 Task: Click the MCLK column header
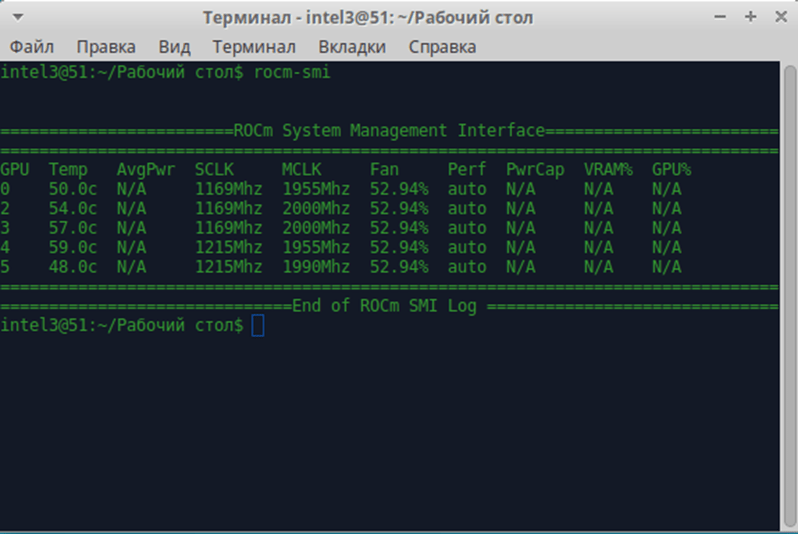(x=302, y=170)
